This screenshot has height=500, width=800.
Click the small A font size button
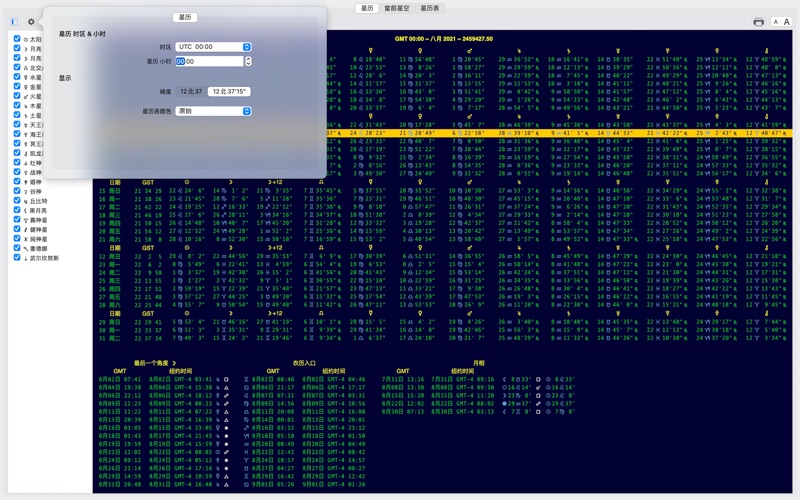(x=775, y=22)
